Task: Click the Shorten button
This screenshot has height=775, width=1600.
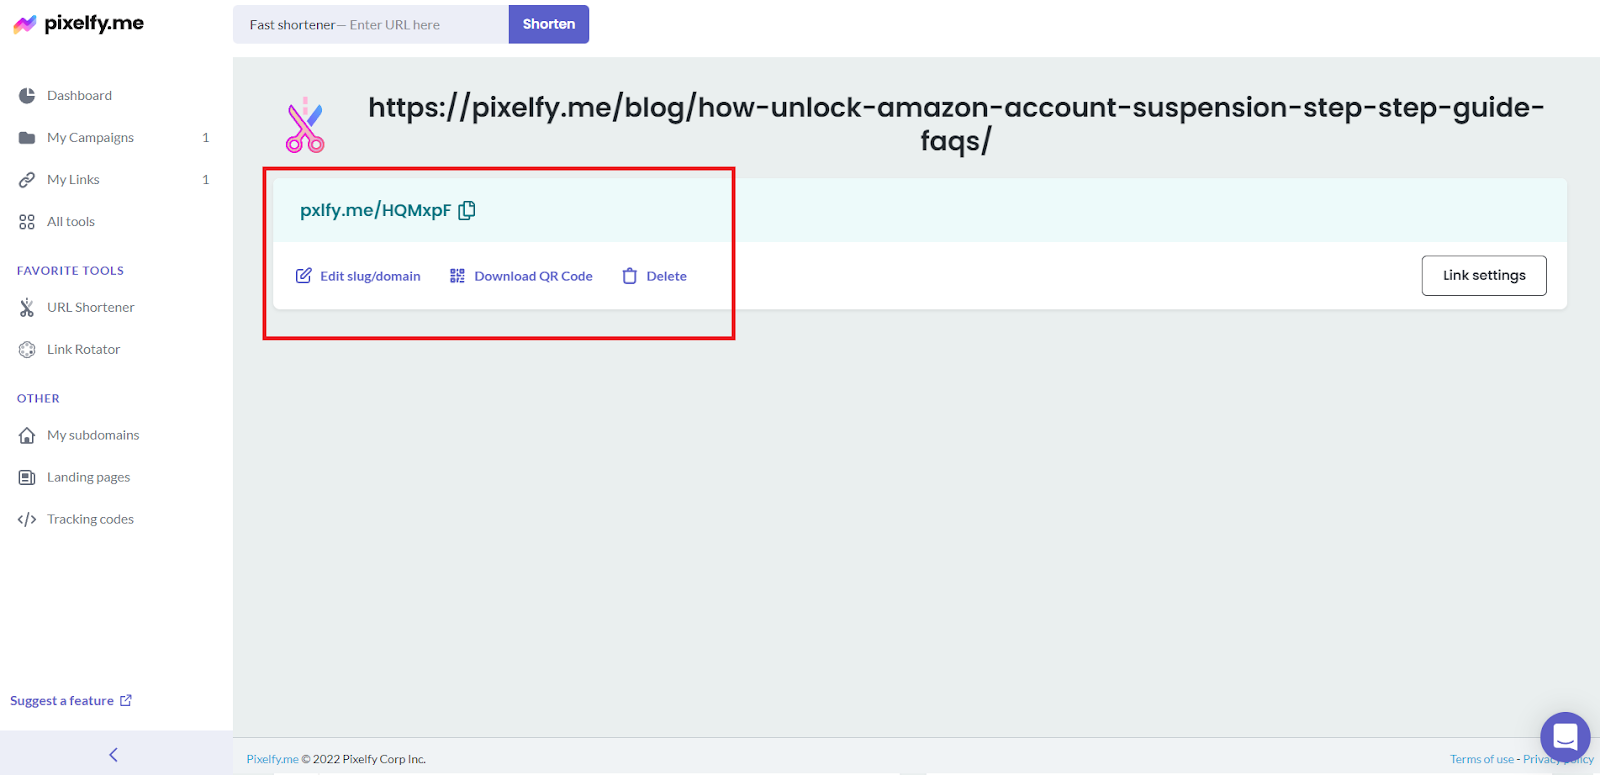Action: tap(549, 24)
